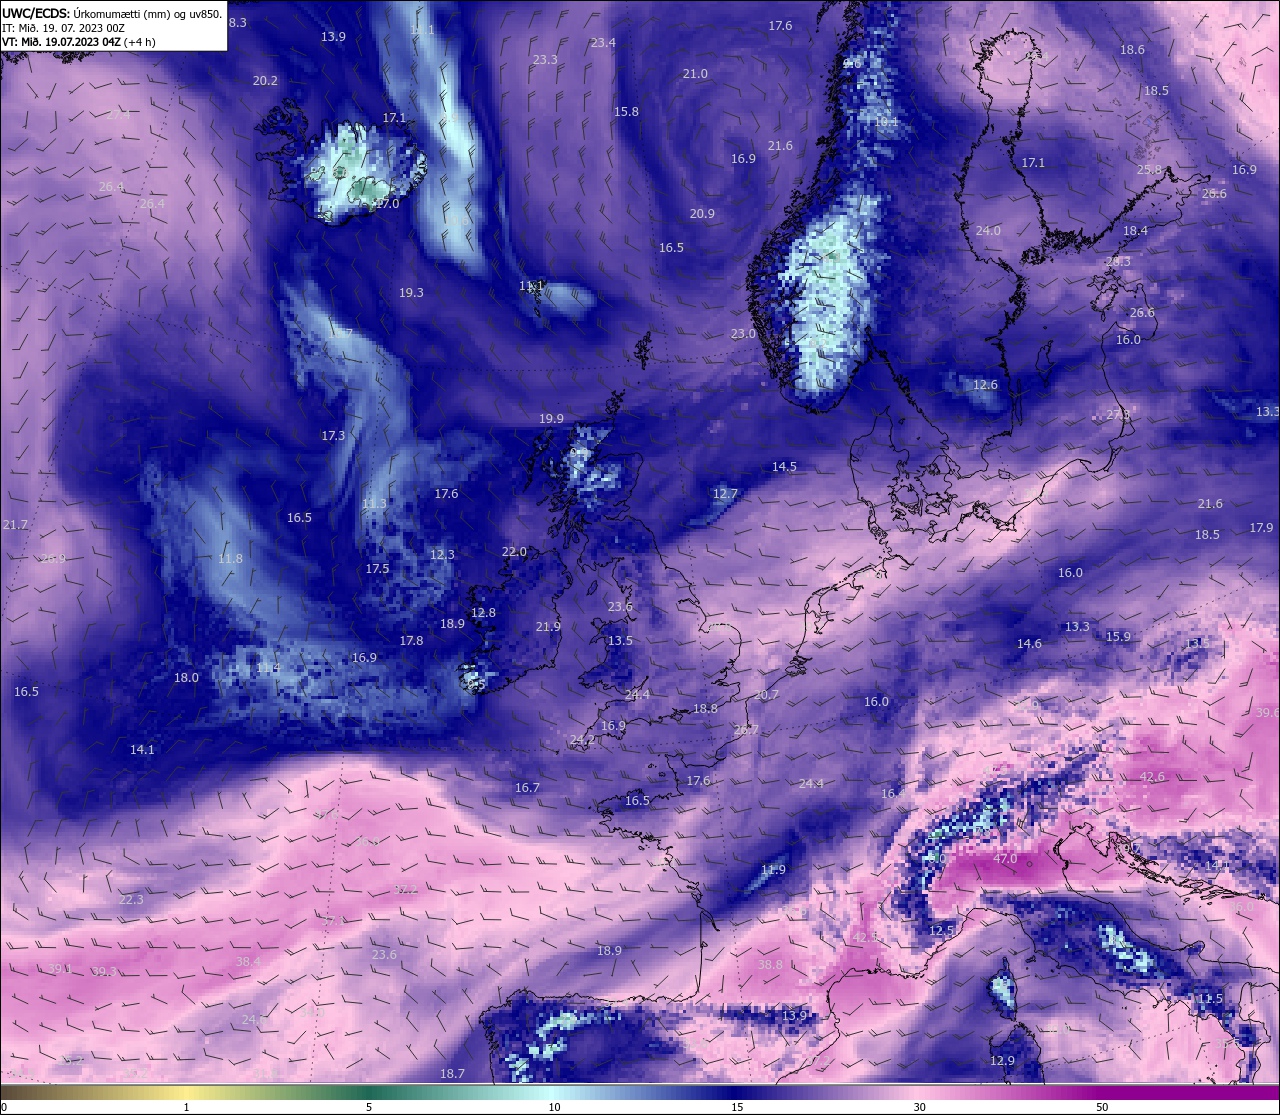Click the 14.1 value in the Atlantic
Viewport: 1280px width, 1115px height.
pyautogui.click(x=142, y=749)
